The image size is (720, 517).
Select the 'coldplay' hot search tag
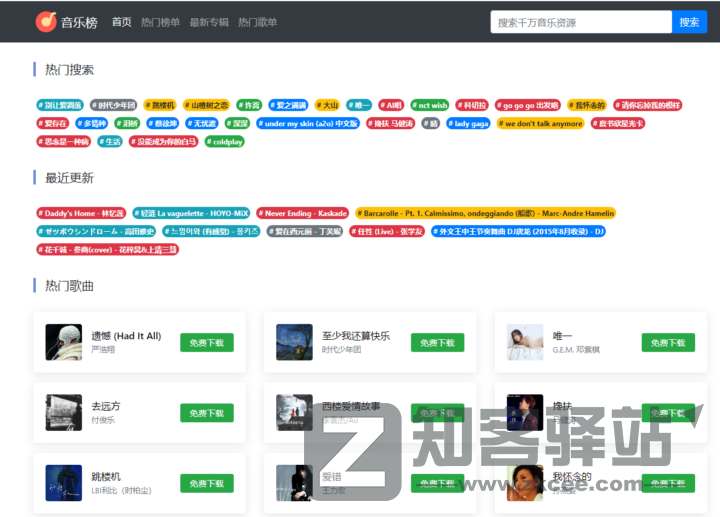[x=225, y=141]
